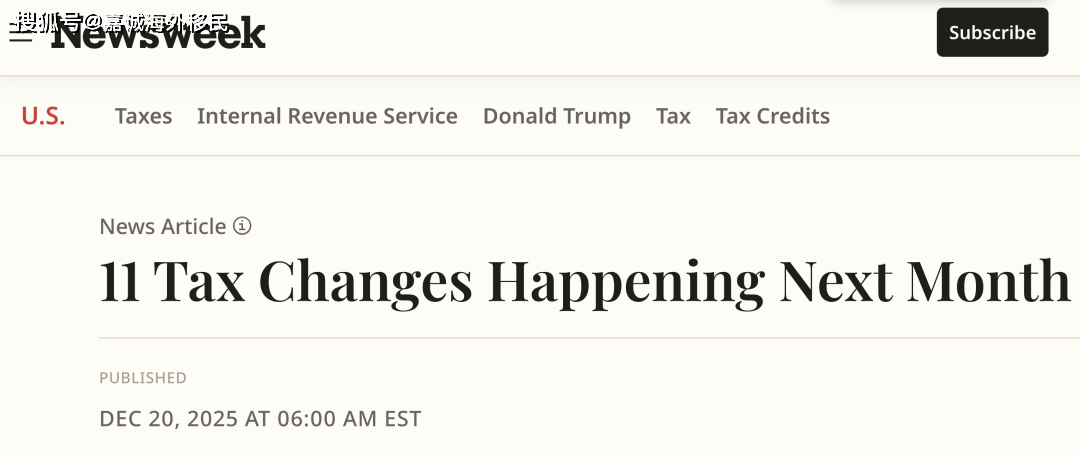Screen dimensions: 1080x455
Task: Open the Donald Trump topic link
Action: click(556, 116)
